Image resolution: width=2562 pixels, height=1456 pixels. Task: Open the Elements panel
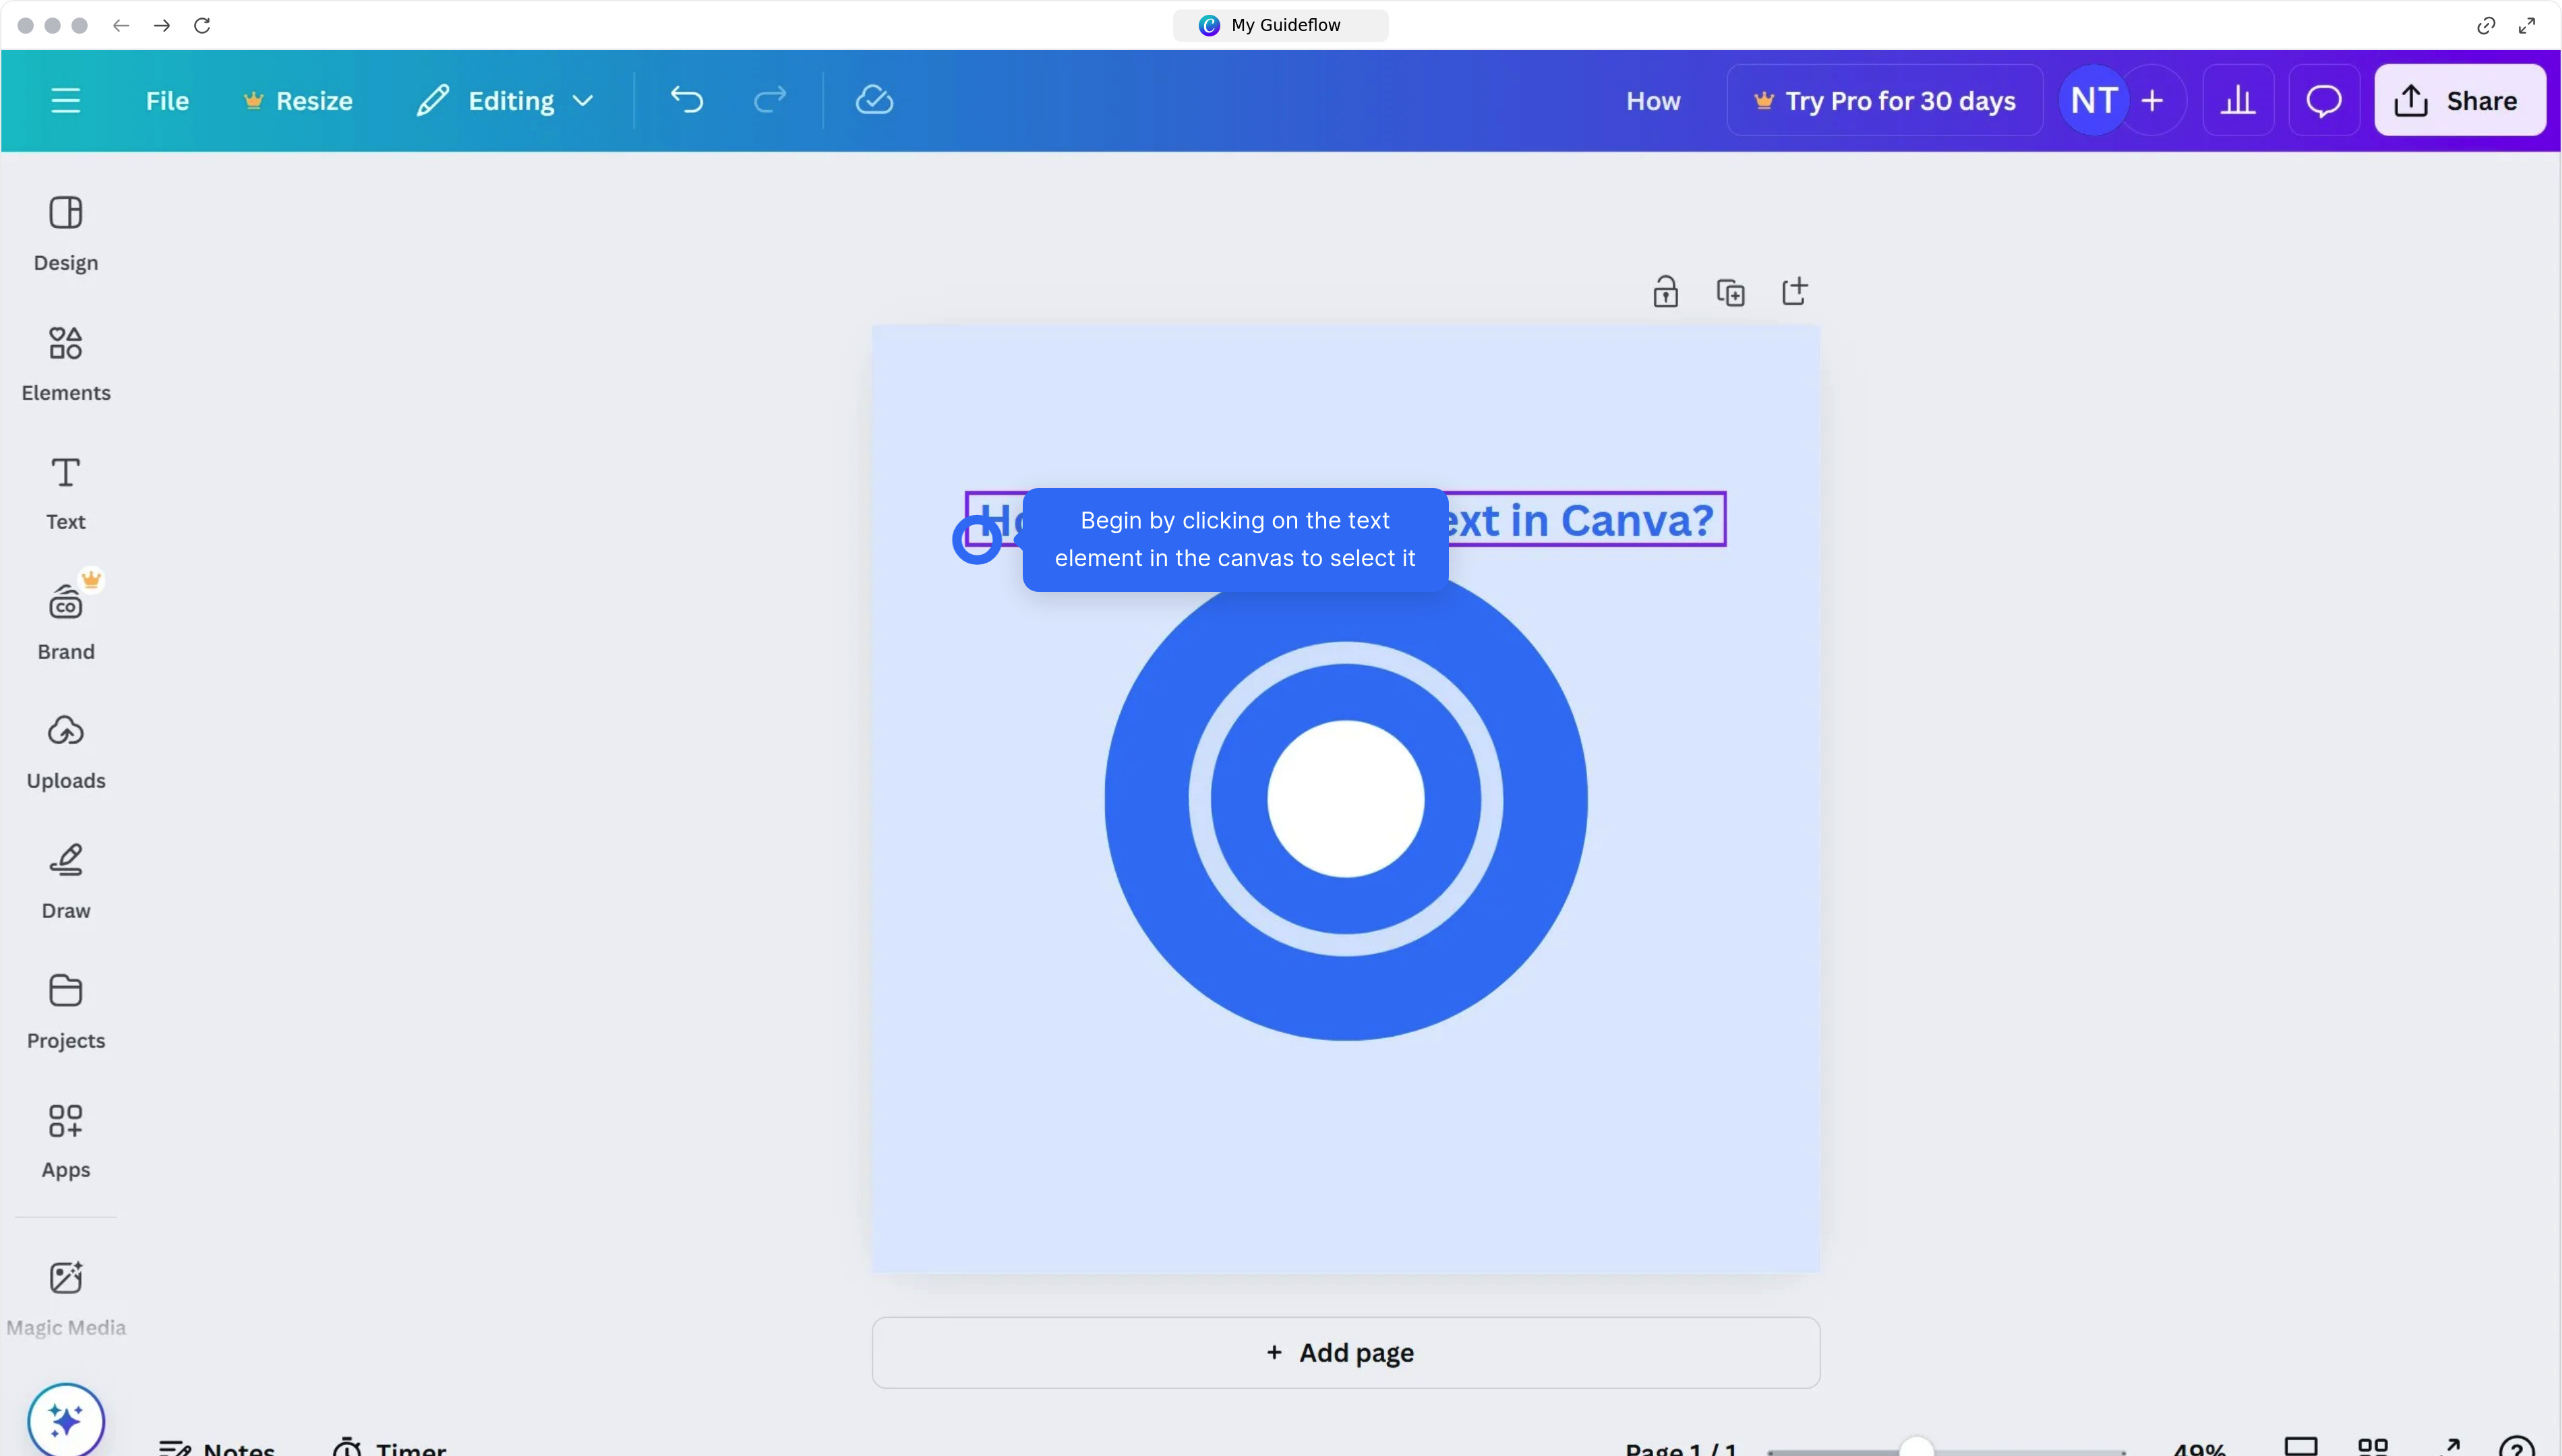click(66, 362)
